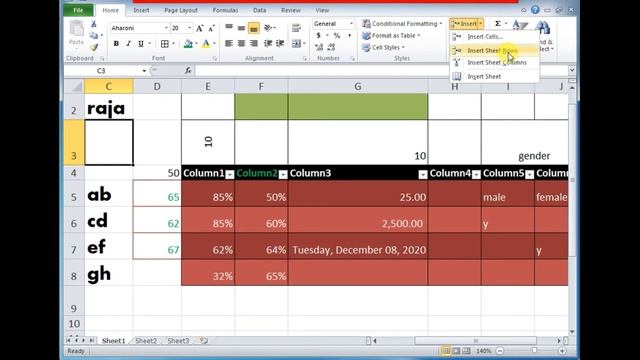Increase font size with Grow Font
640x360 pixels.
[x=199, y=28]
